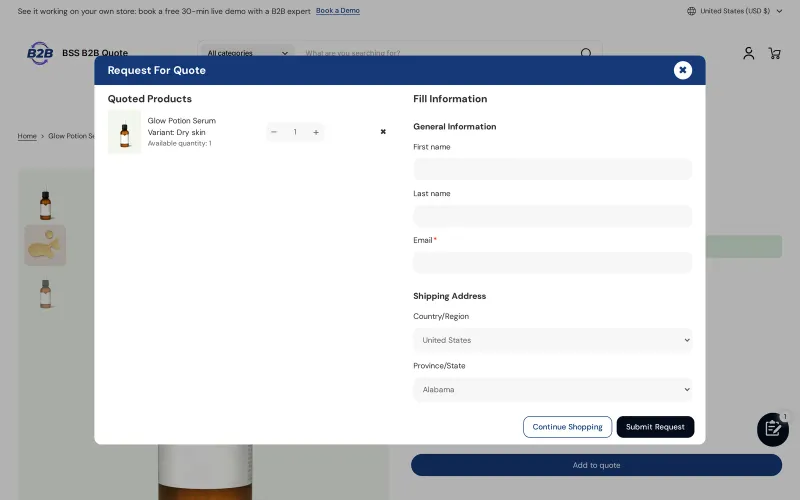Click the Home breadcrumb link
Viewport: 800px width, 500px height.
tap(27, 136)
